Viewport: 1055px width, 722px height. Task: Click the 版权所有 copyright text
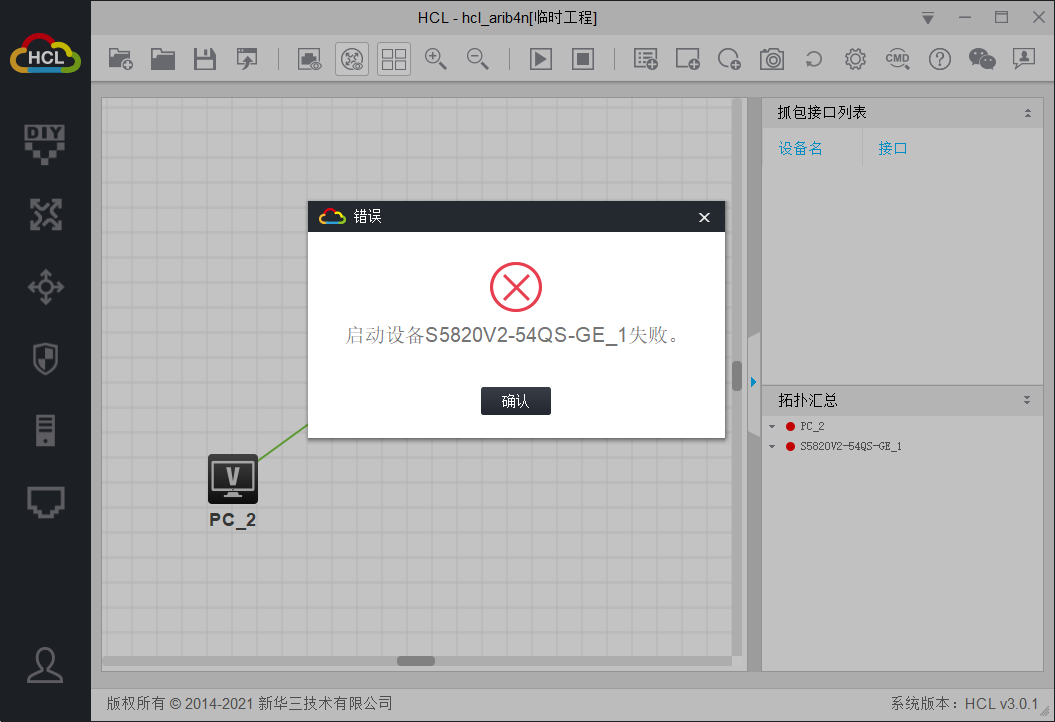[249, 704]
